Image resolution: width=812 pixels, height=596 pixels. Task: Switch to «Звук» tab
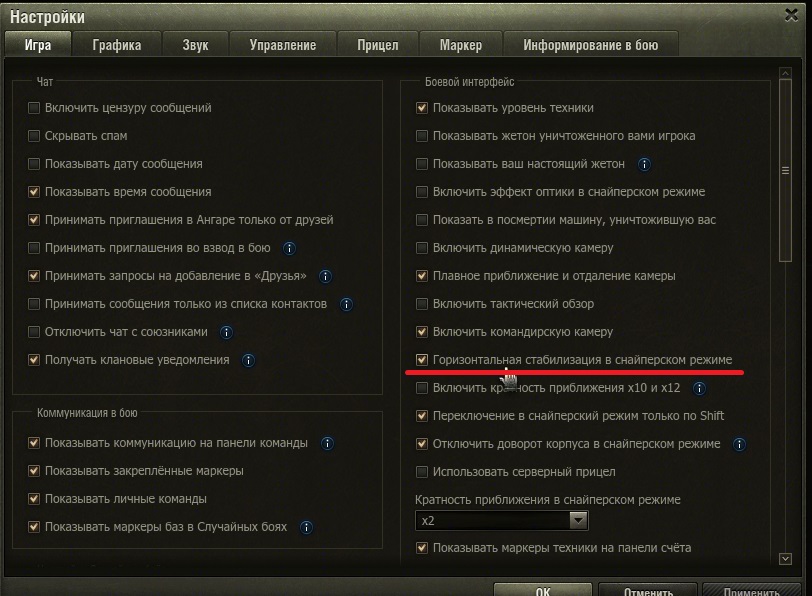pyautogui.click(x=195, y=45)
